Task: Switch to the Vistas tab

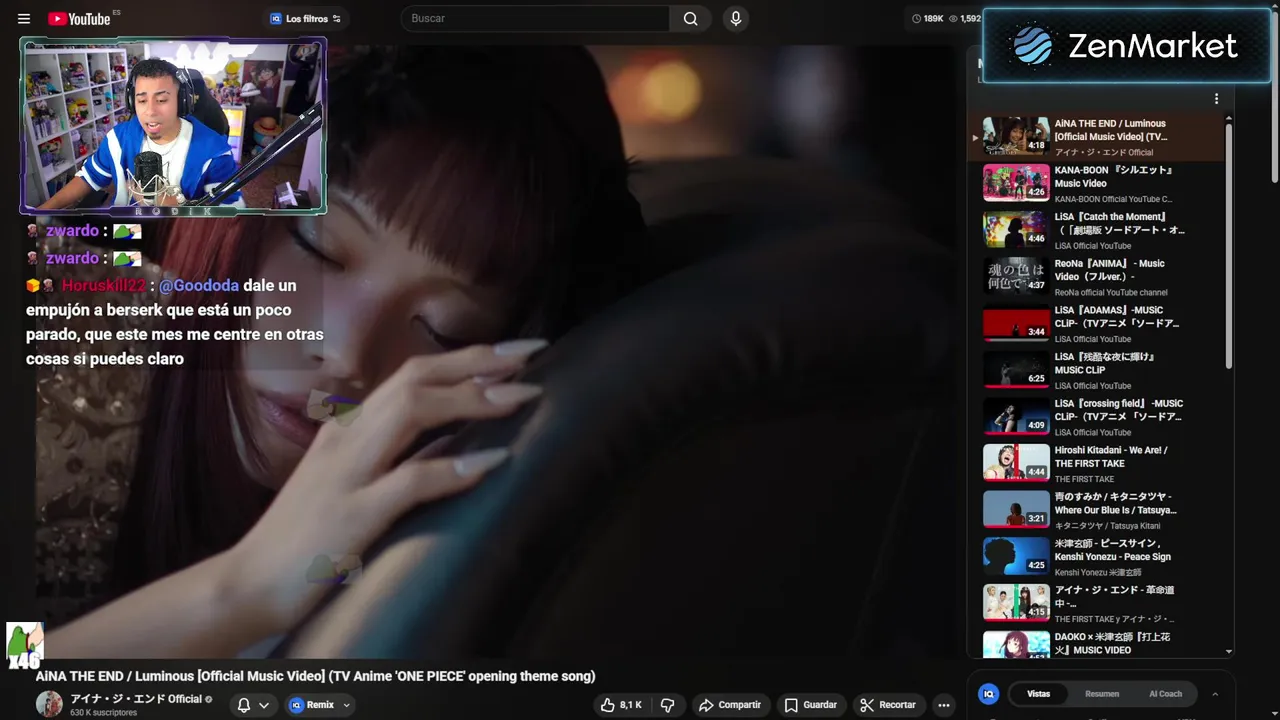Action: [1039, 694]
